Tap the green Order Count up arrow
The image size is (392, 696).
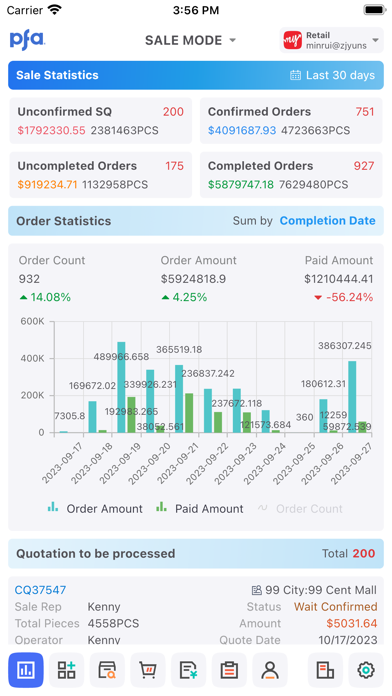pyautogui.click(x=24, y=297)
